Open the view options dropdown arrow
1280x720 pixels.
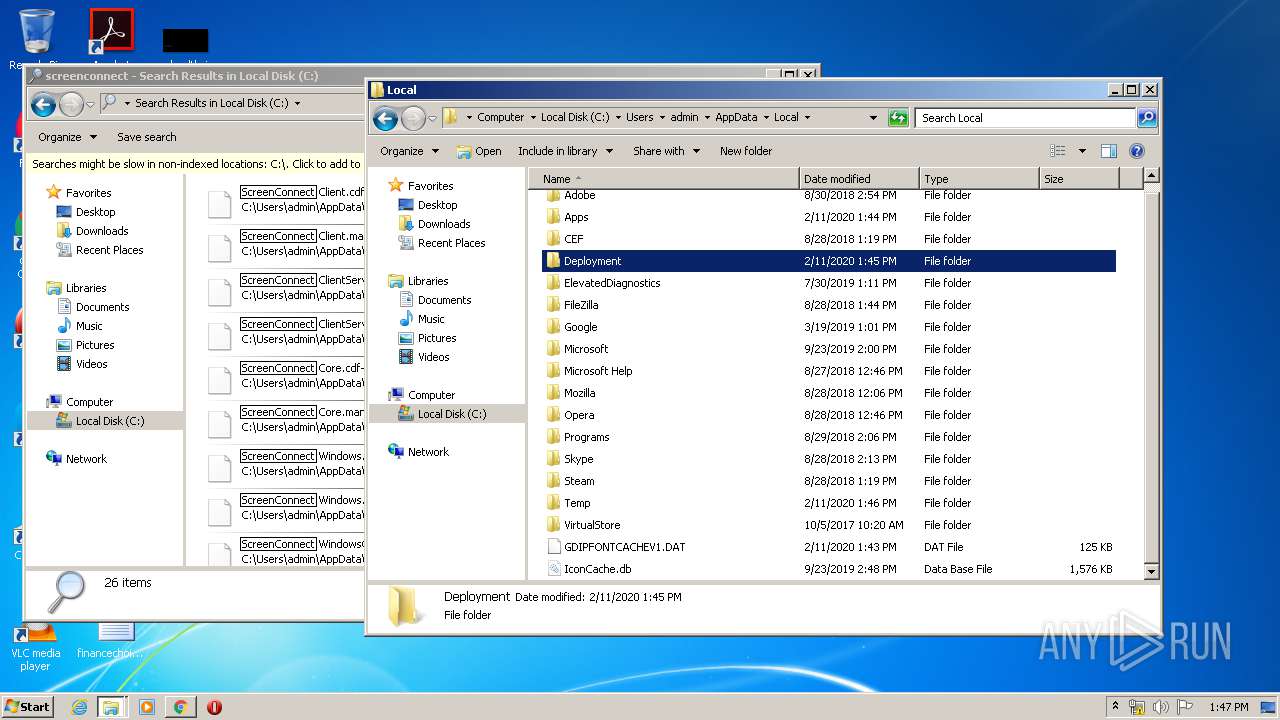1082,151
